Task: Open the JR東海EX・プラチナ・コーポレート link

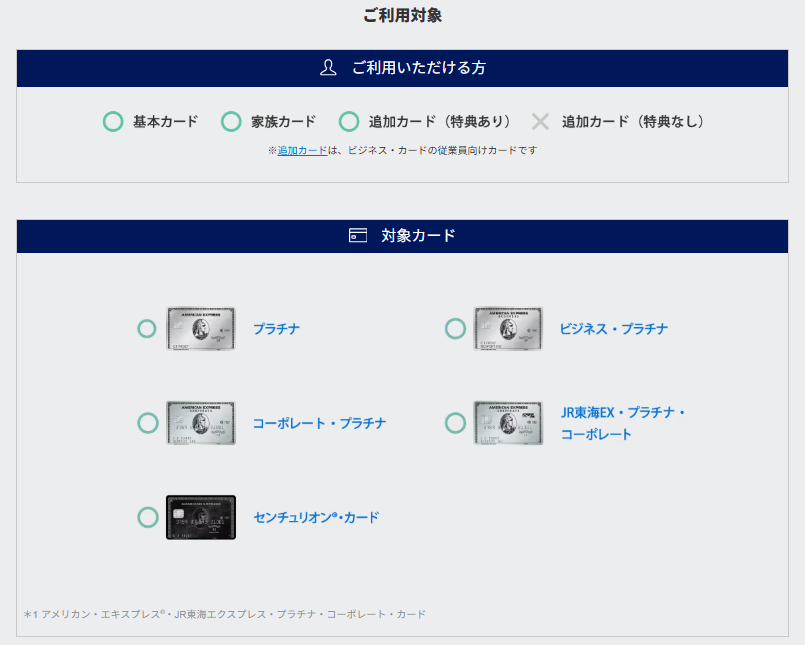Action: (x=623, y=423)
